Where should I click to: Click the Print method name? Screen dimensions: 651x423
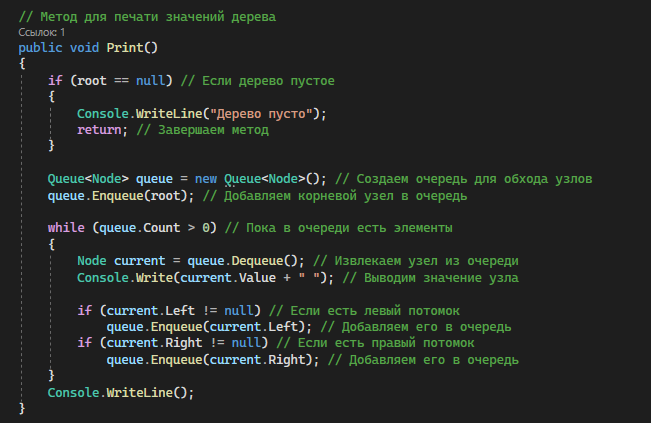point(125,47)
